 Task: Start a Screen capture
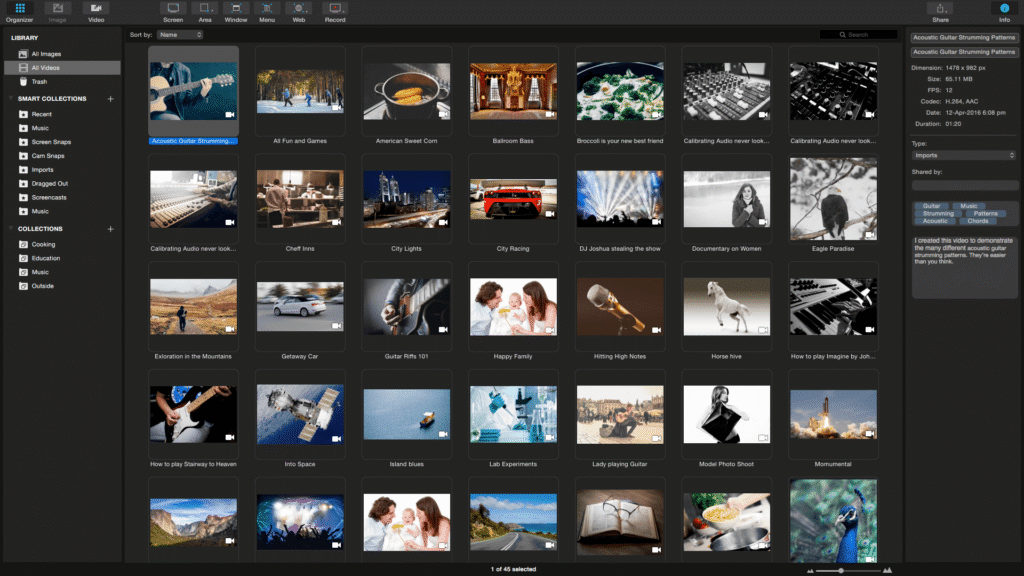[173, 11]
